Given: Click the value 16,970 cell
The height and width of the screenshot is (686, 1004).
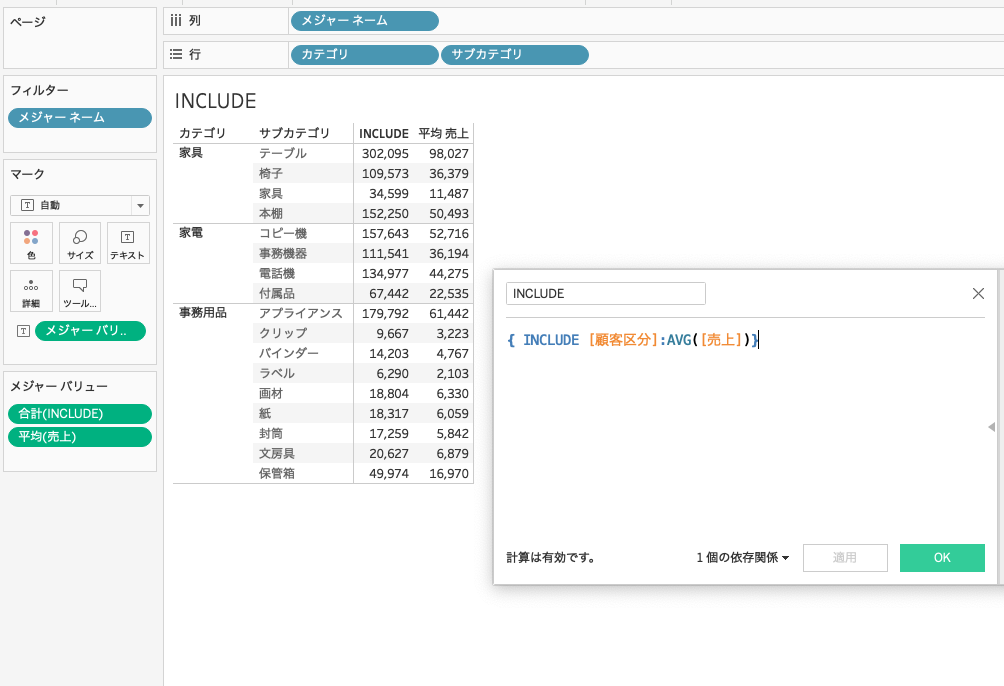Looking at the screenshot, I should click(449, 473).
